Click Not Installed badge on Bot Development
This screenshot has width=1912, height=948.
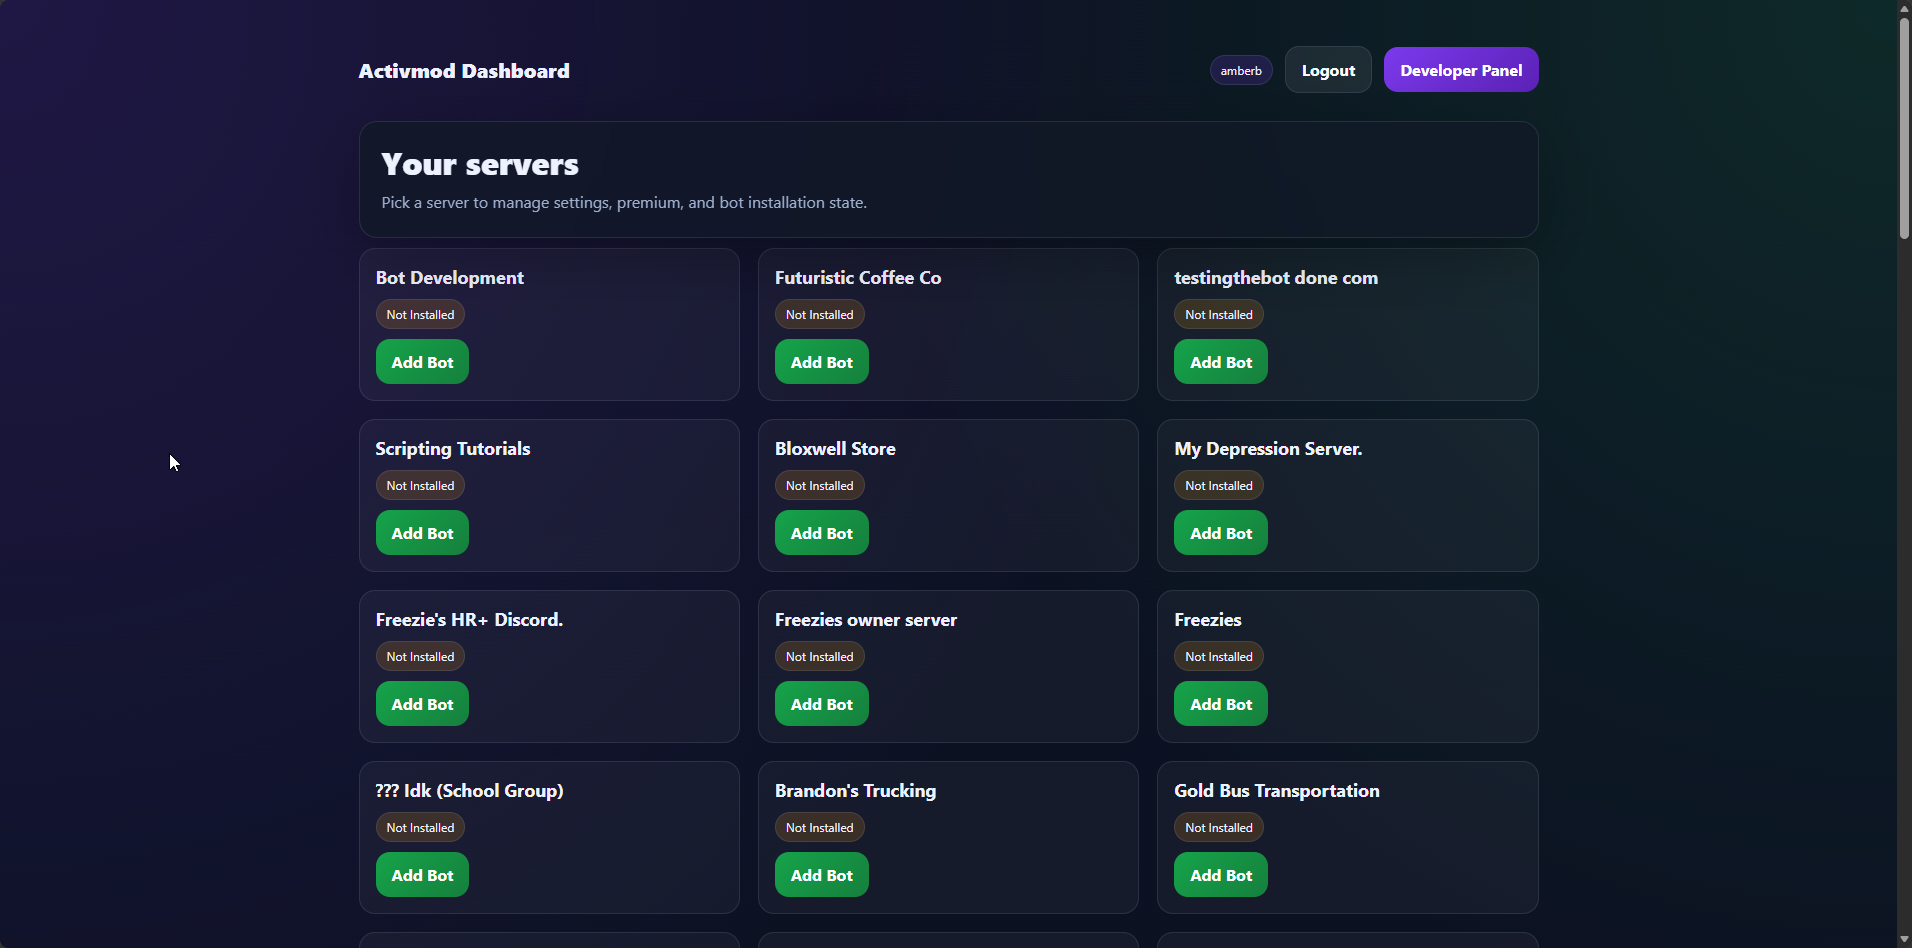pyautogui.click(x=420, y=315)
